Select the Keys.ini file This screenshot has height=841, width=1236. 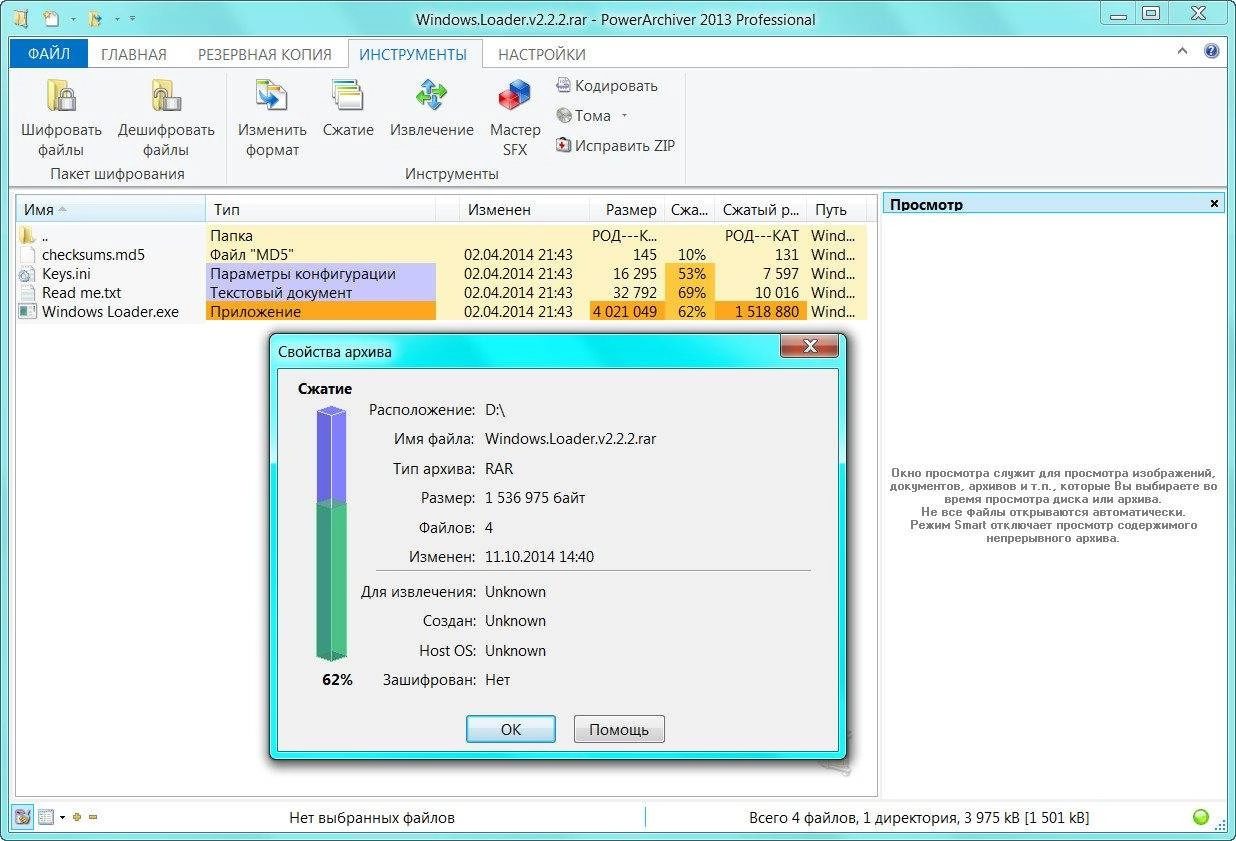coord(67,274)
